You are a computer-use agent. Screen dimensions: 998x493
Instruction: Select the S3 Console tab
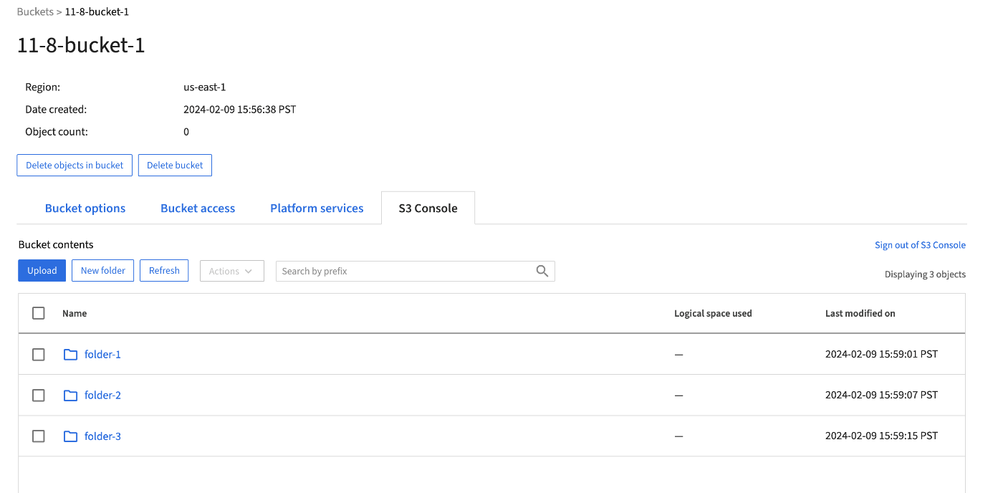click(x=428, y=208)
